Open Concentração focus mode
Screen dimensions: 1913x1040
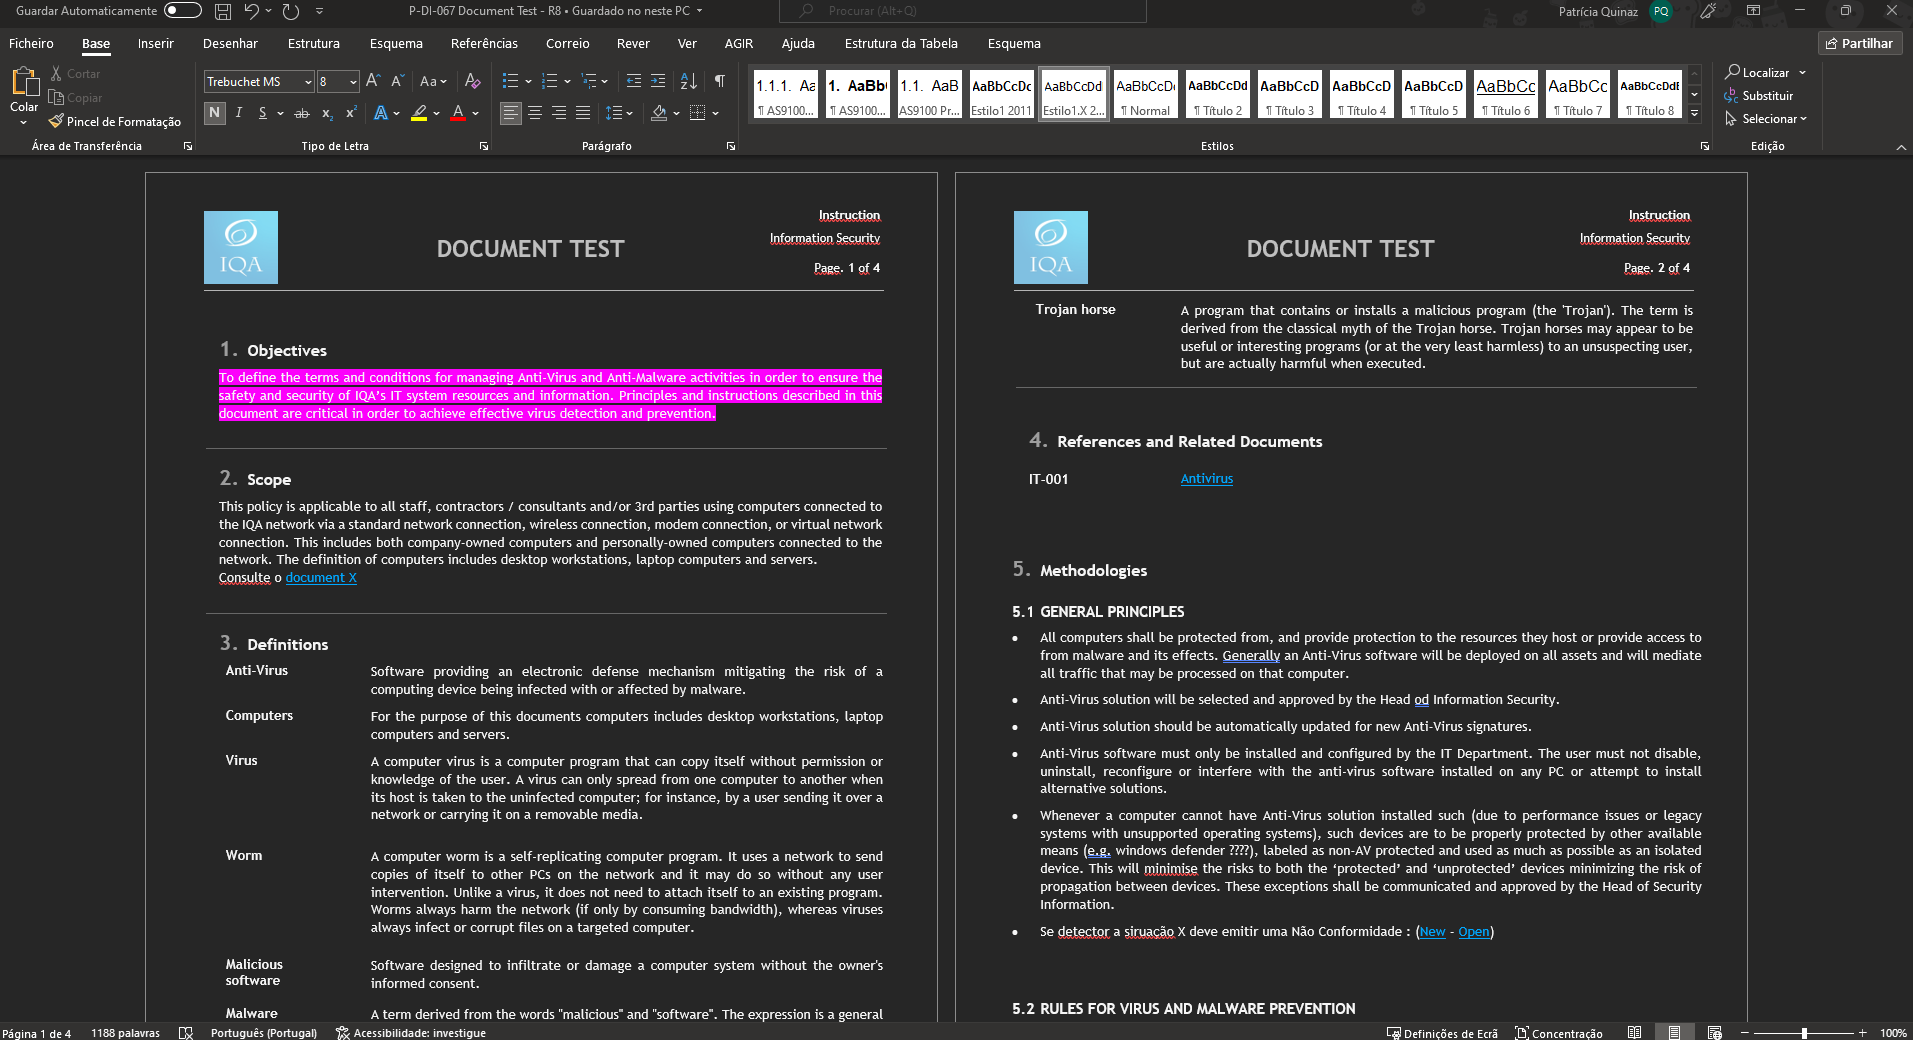pos(1559,1033)
